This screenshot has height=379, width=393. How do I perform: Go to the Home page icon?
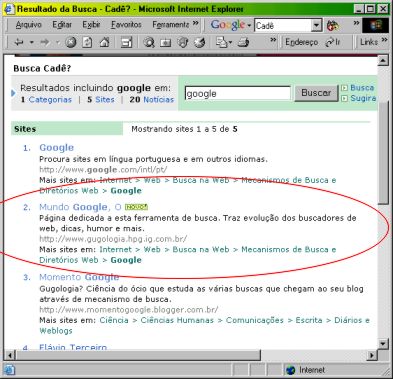tap(104, 42)
